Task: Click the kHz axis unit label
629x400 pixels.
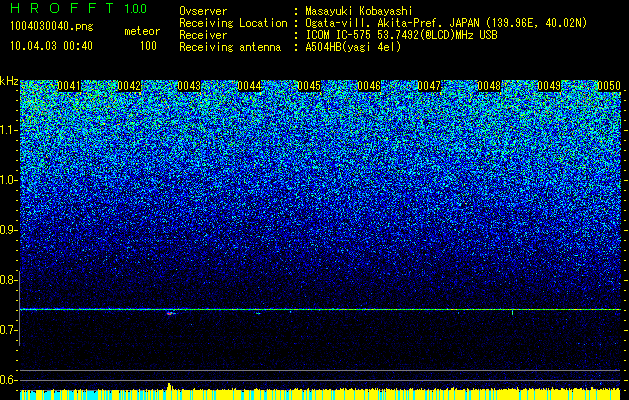Action: [x=9, y=81]
